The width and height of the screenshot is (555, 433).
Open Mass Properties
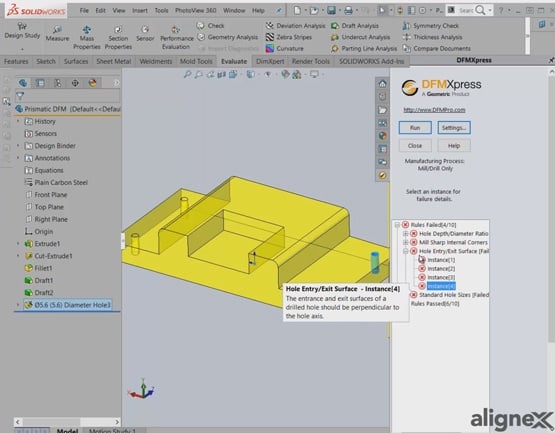coord(86,37)
